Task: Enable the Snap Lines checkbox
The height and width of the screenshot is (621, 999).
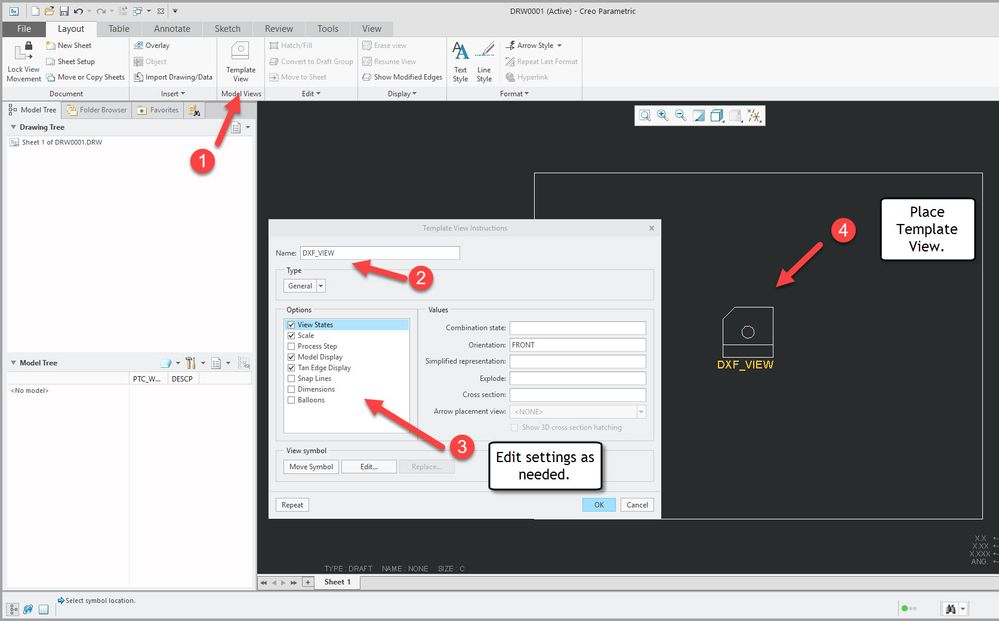Action: pyautogui.click(x=291, y=378)
